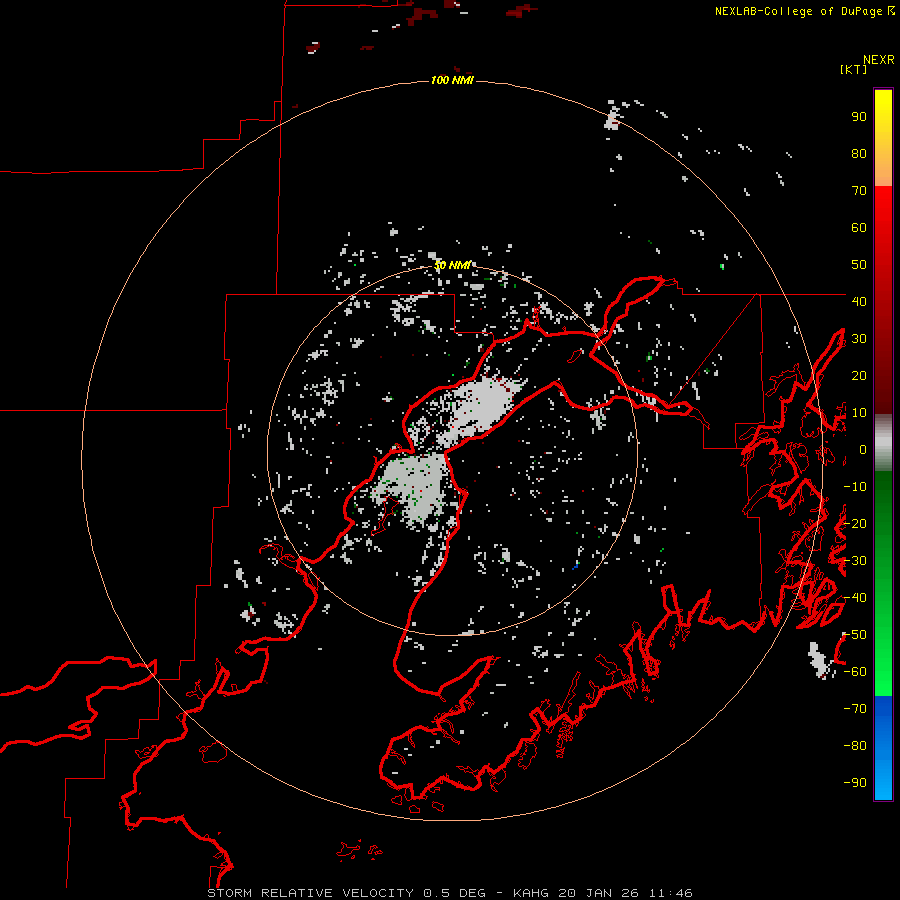Image resolution: width=900 pixels, height=900 pixels.
Task: Click the -10 value on the velocity scale
Action: pos(855,487)
